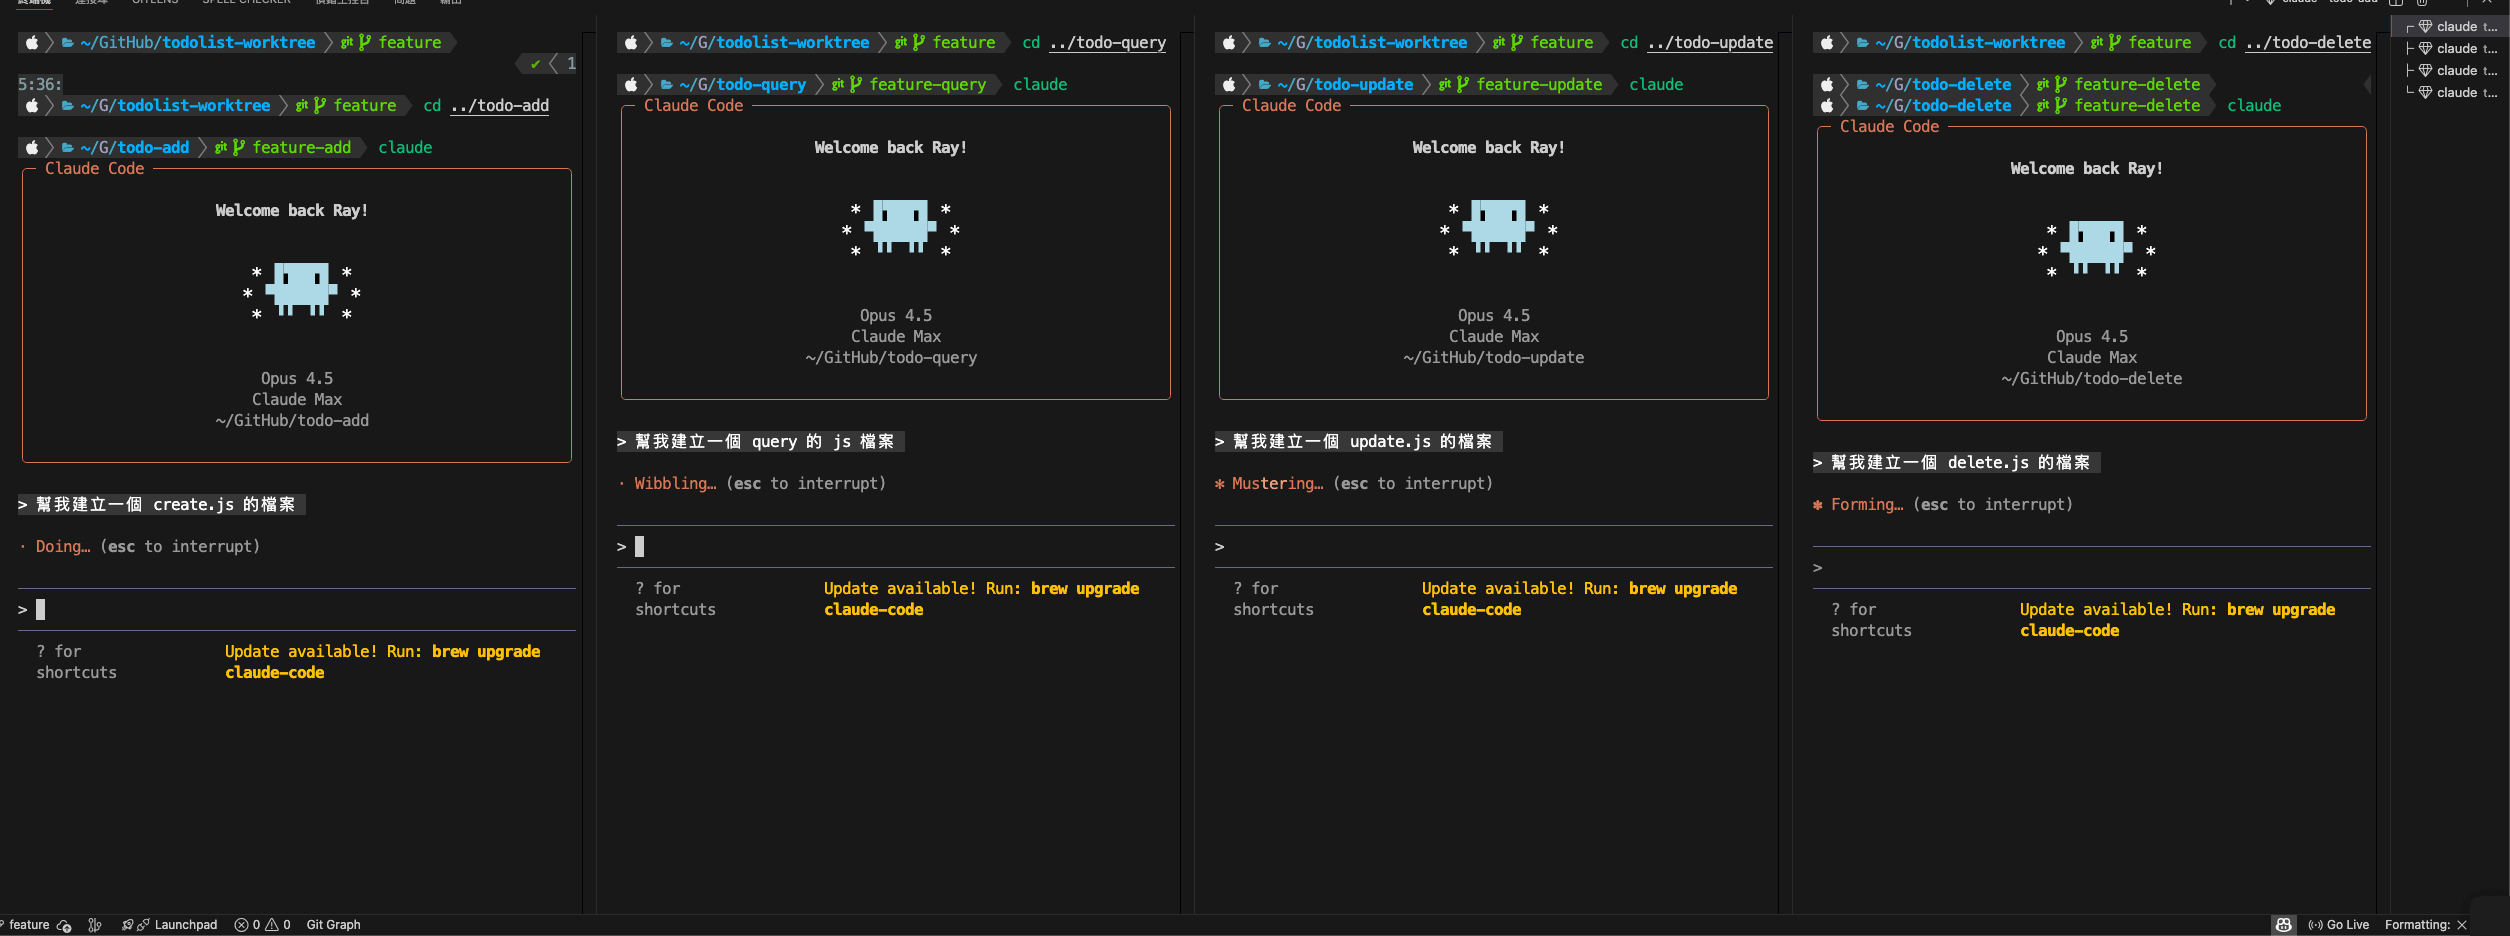Open the ../todo-query path link
The width and height of the screenshot is (2510, 936).
(x=1107, y=43)
